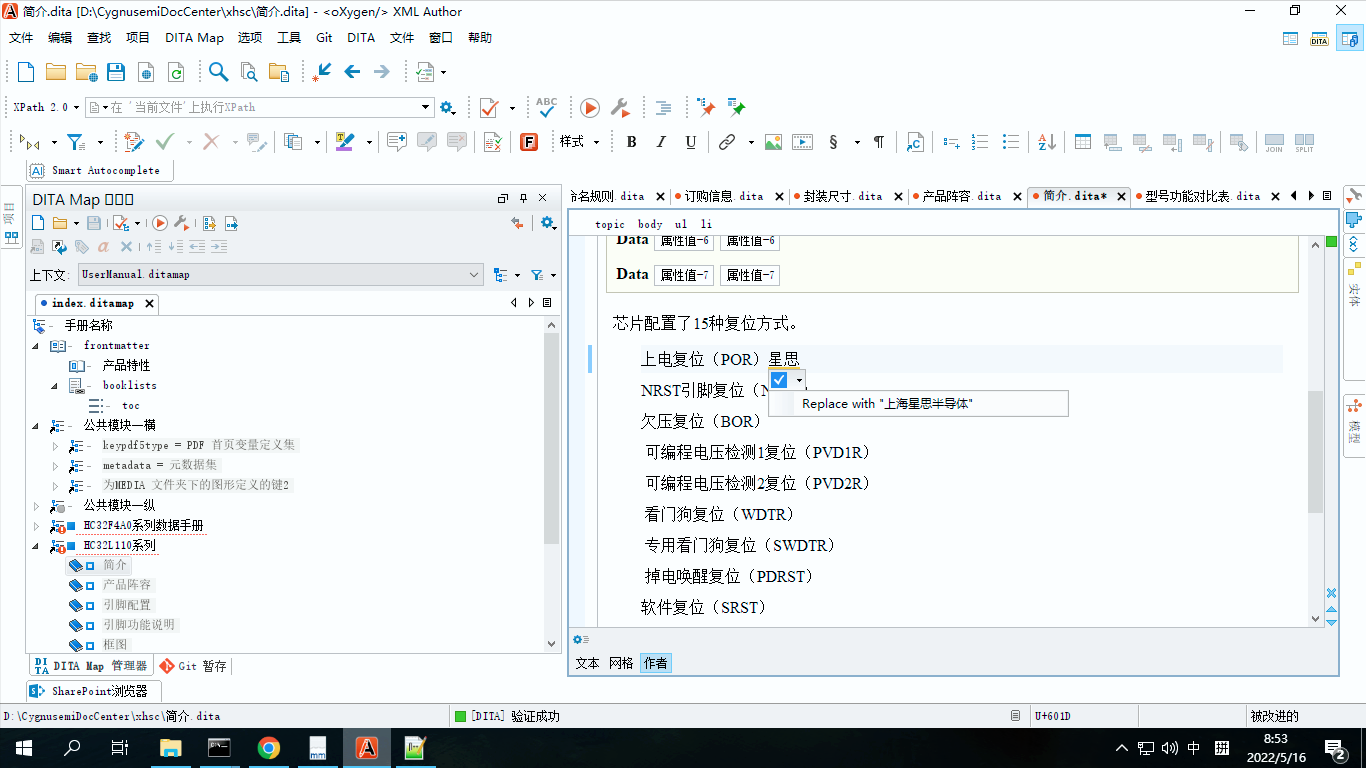Toggle the highlight marker tool

click(345, 142)
